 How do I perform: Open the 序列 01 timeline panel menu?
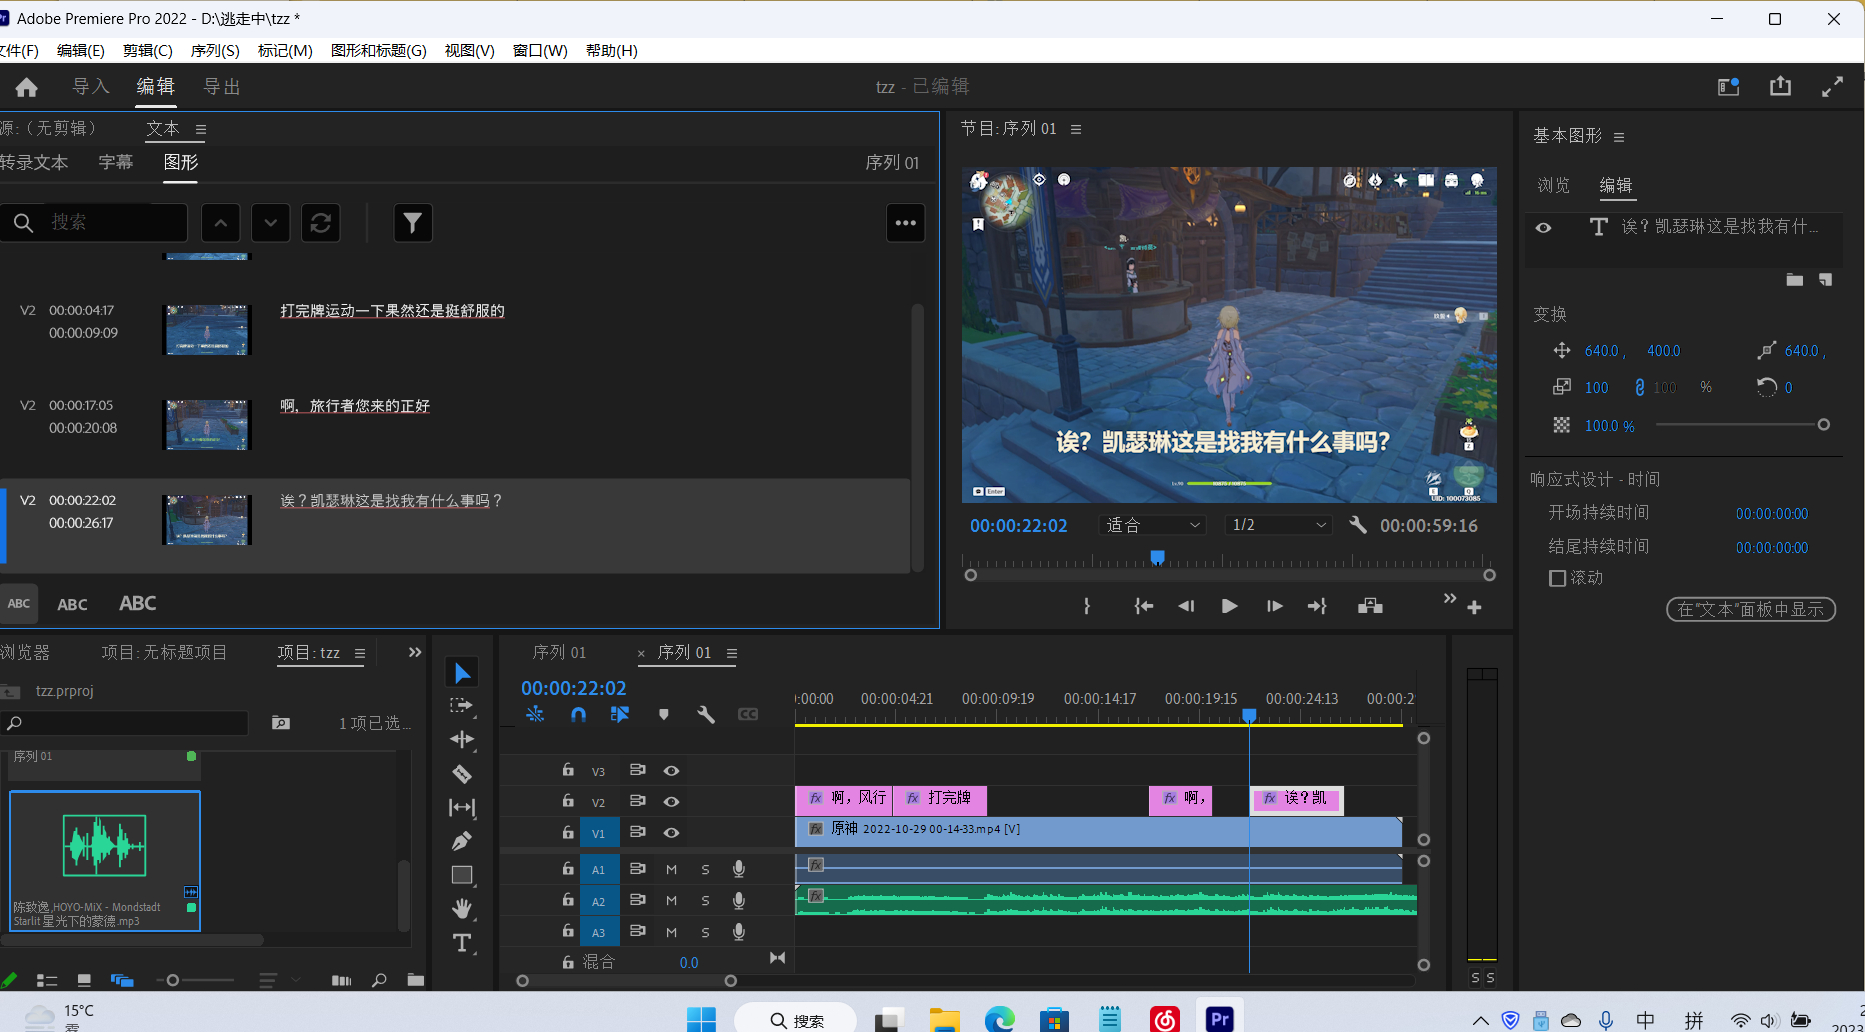732,653
